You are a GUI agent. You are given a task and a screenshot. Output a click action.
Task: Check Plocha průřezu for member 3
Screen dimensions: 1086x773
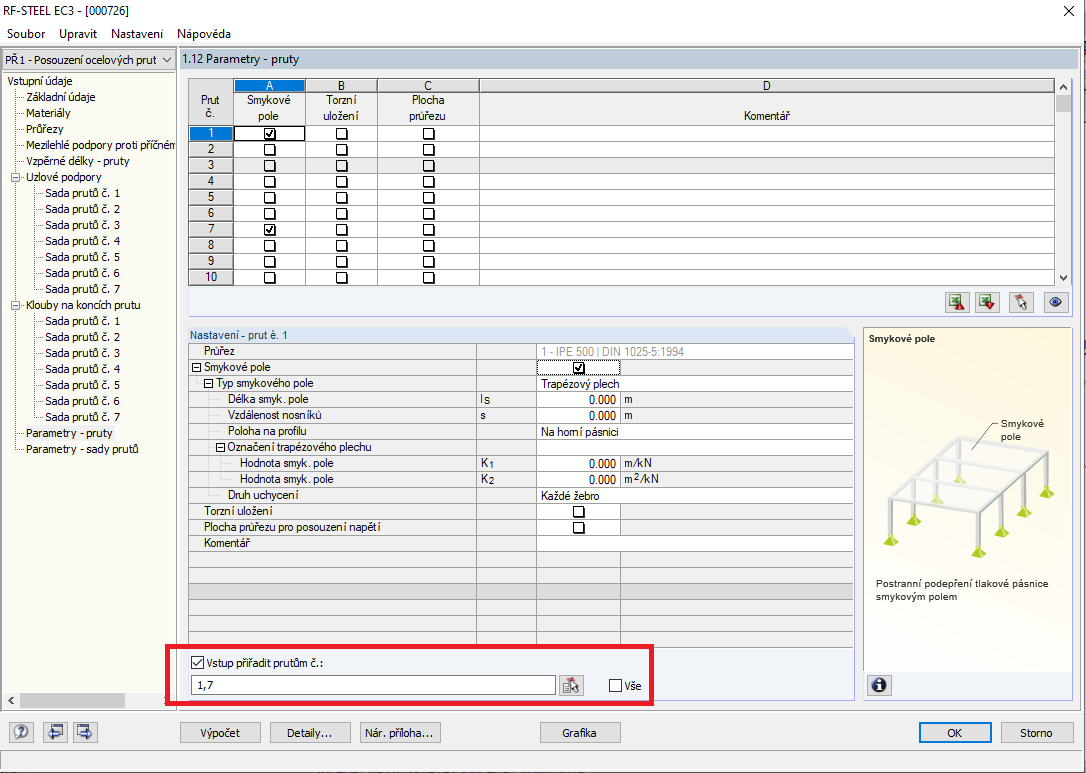[x=429, y=166]
